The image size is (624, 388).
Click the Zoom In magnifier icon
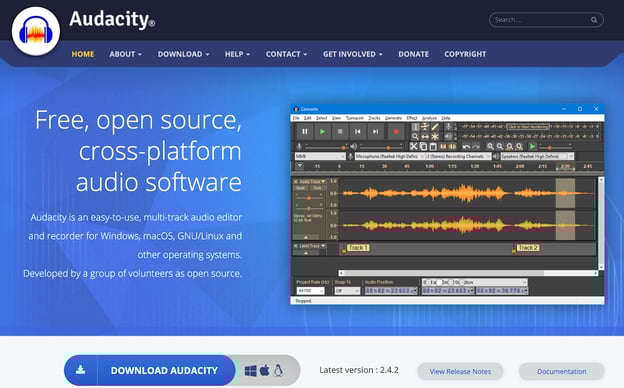(x=490, y=146)
